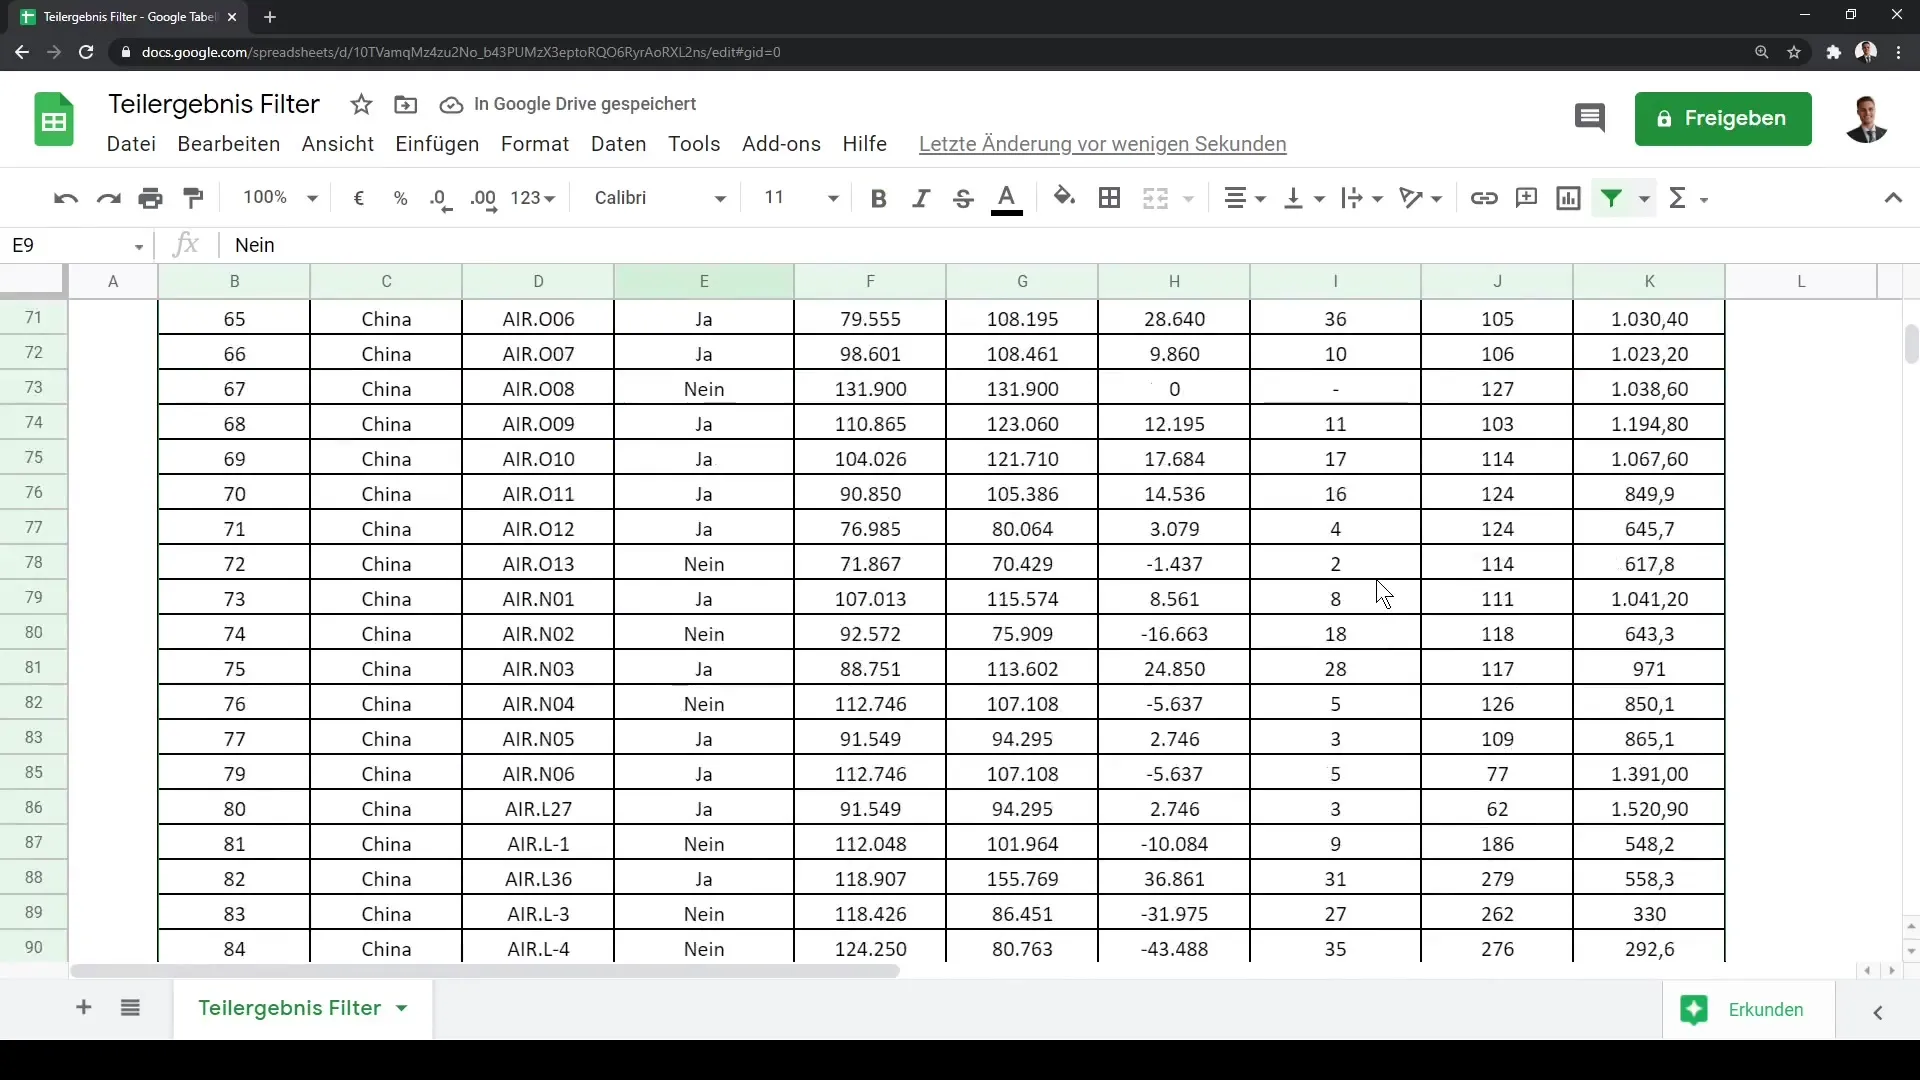Image resolution: width=1920 pixels, height=1080 pixels.
Task: Open the Daten menu
Action: click(619, 144)
